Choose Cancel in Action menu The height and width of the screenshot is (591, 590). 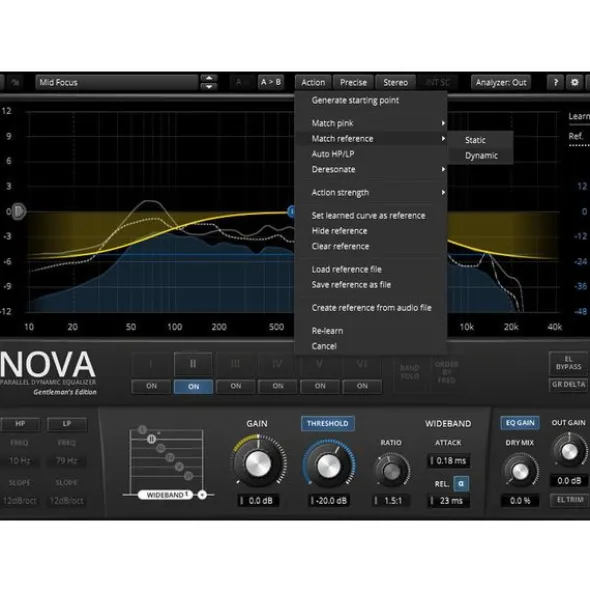point(371,346)
